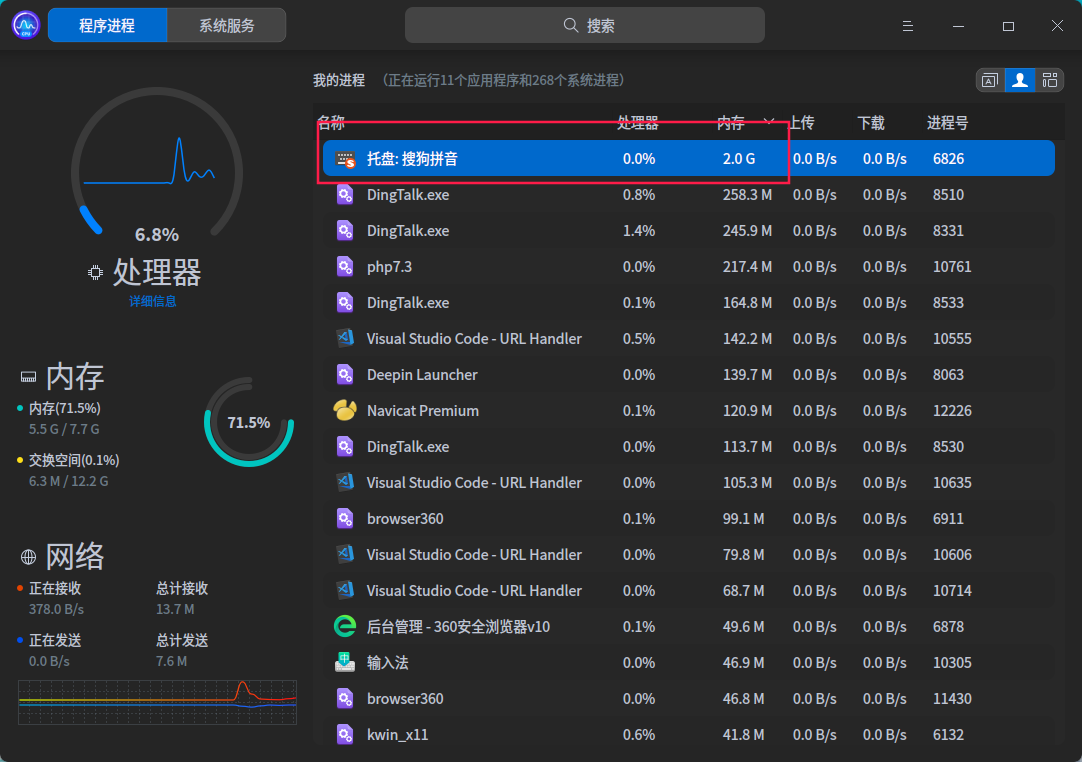The width and height of the screenshot is (1082, 762).
Task: Select the My Processes user filter icon
Action: click(1019, 80)
